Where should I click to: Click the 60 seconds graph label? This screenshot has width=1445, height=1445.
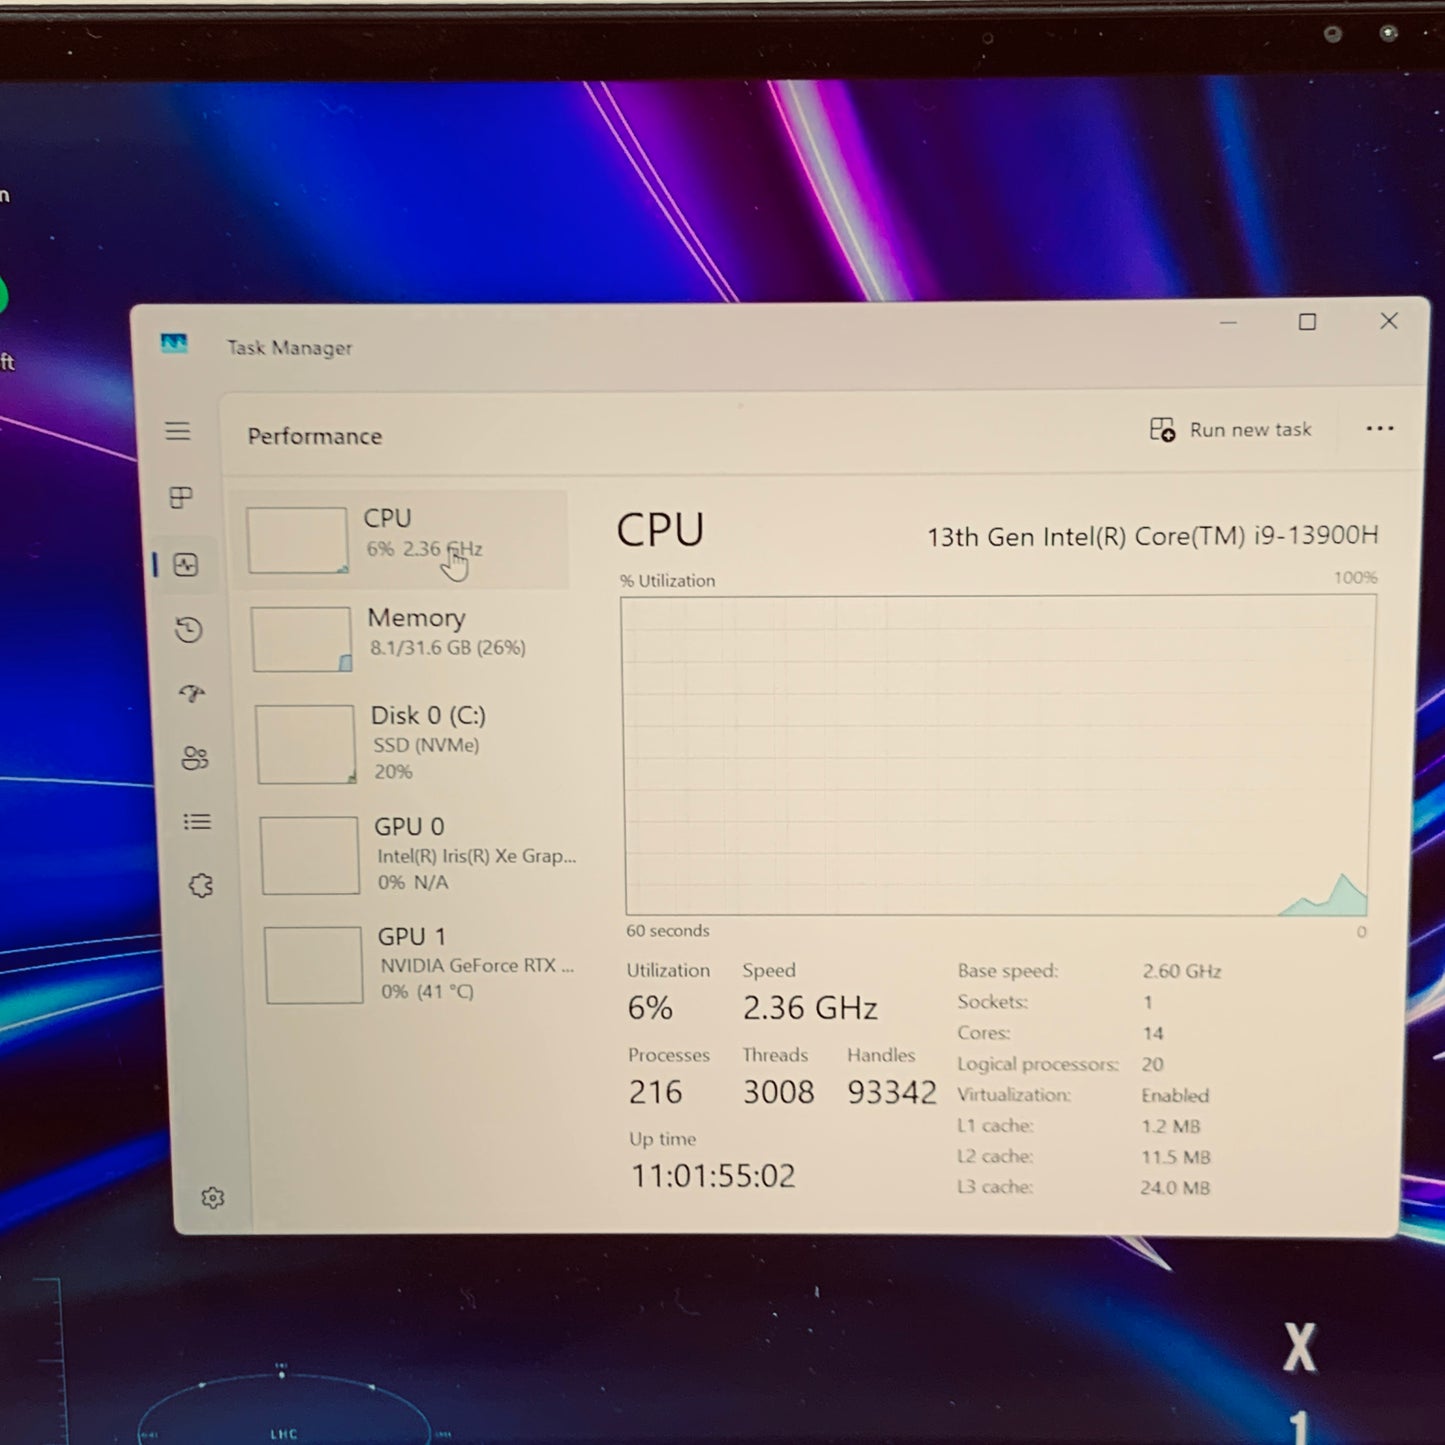tap(668, 931)
